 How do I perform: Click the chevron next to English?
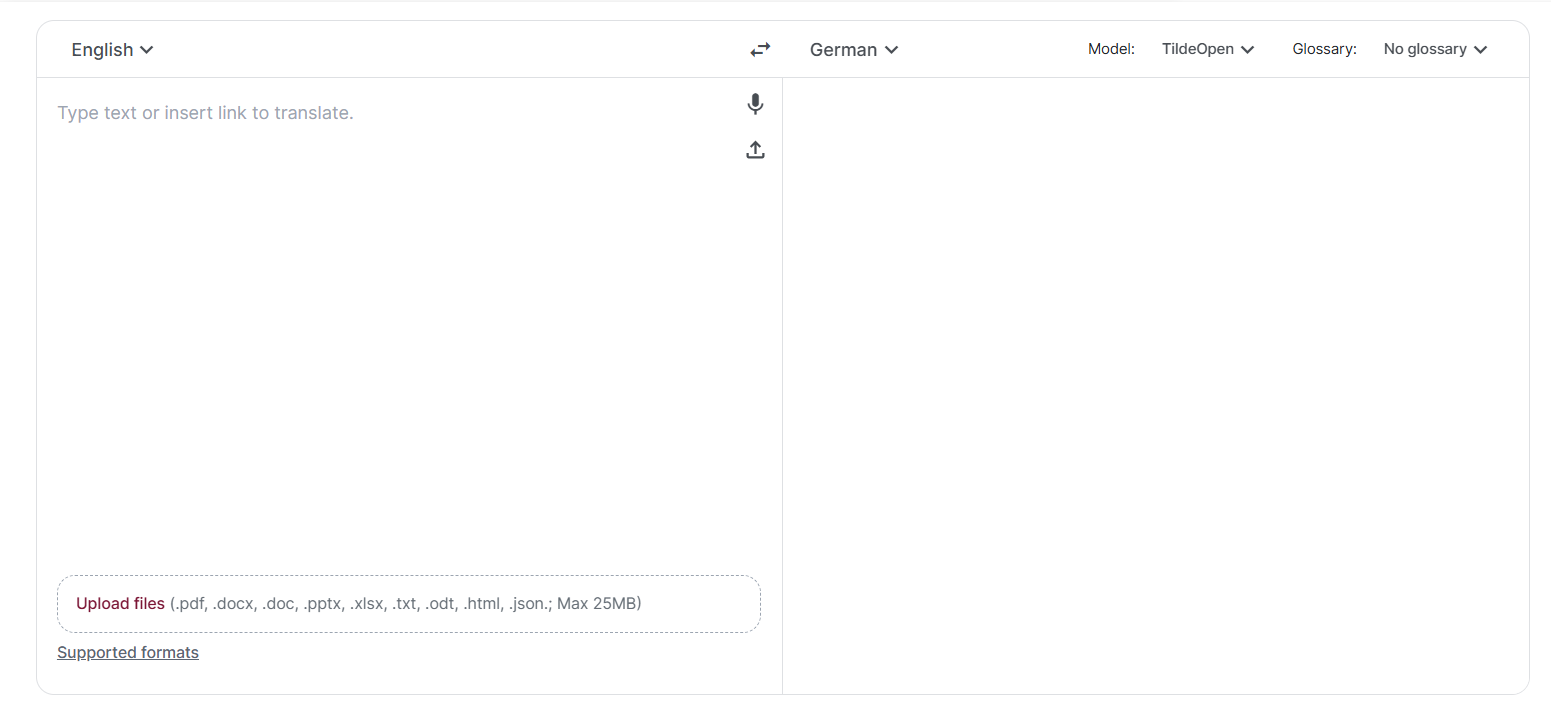tap(147, 49)
